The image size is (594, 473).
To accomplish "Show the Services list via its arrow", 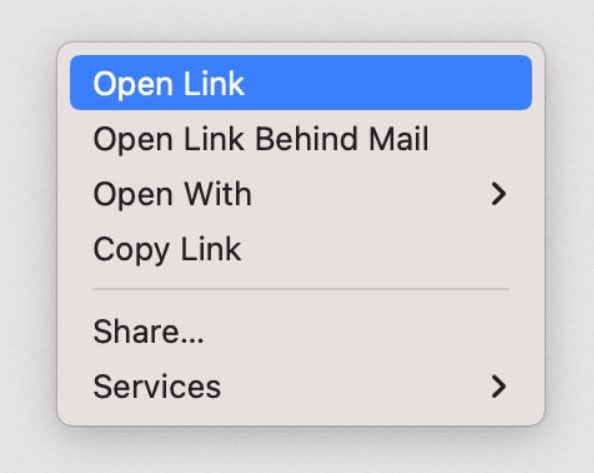I will (x=499, y=387).
